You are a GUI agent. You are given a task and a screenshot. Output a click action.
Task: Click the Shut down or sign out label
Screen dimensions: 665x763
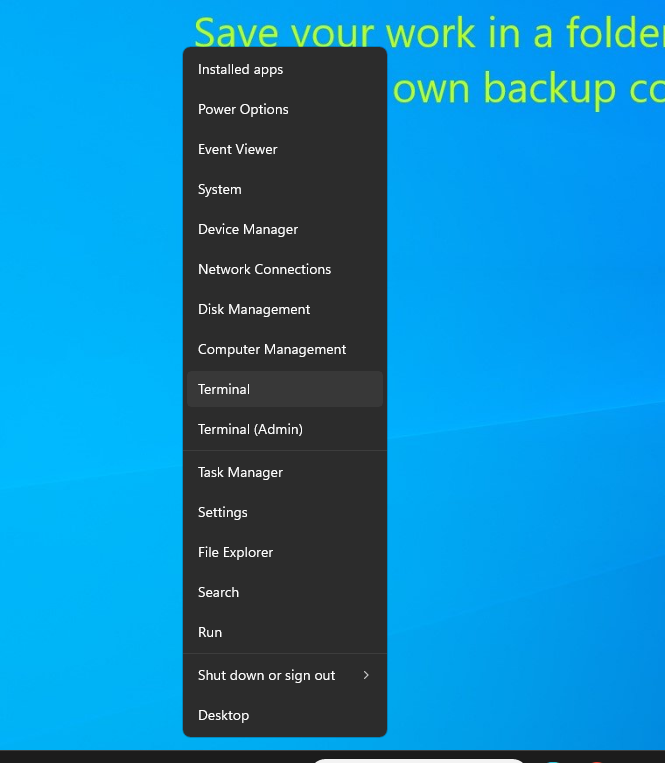point(267,675)
